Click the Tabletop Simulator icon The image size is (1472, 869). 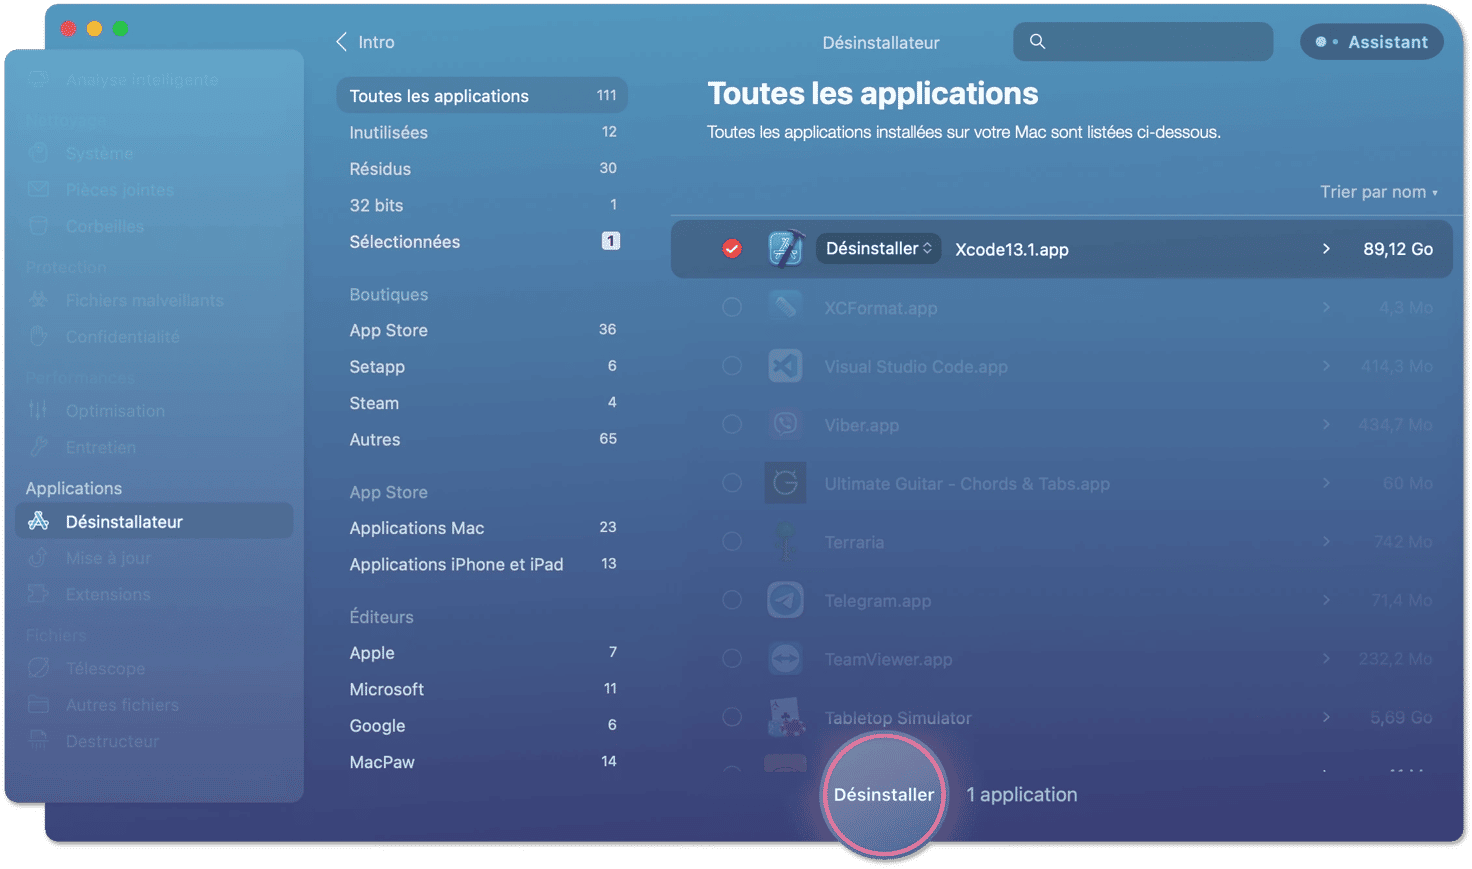coord(785,717)
